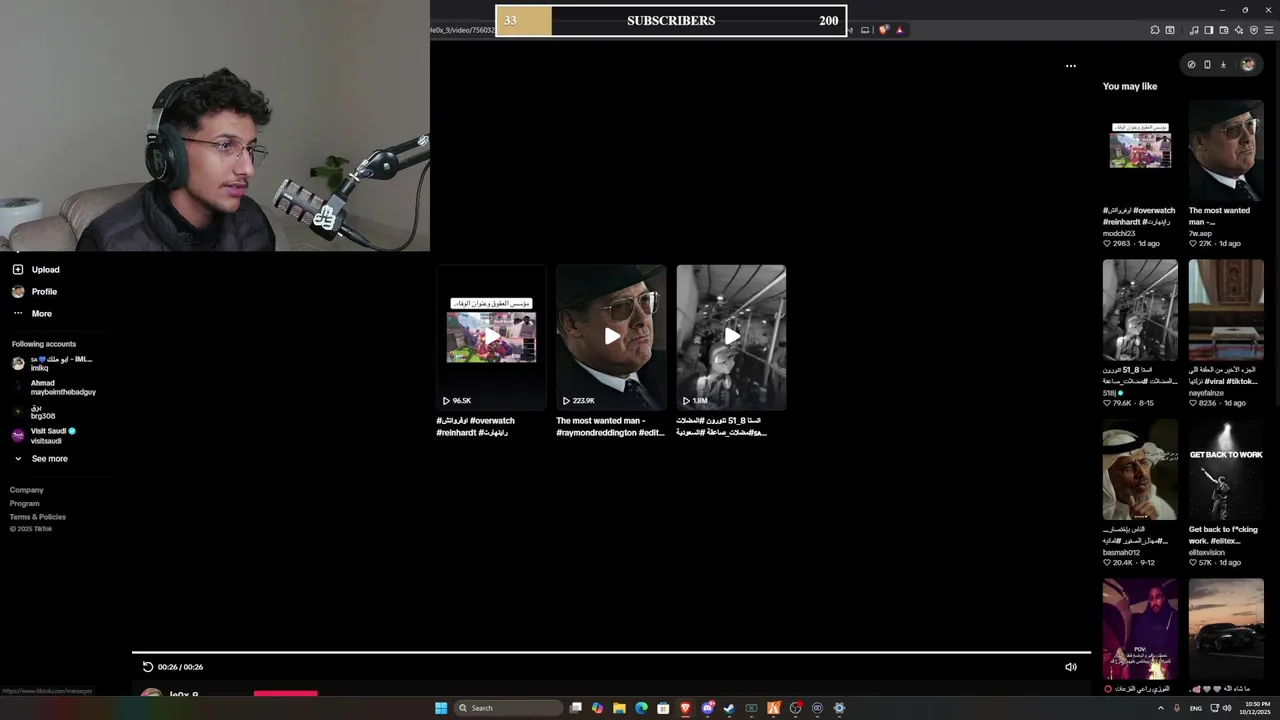Open the volume speaker tray icon
Image resolution: width=1280 pixels, height=720 pixels.
coord(1227,708)
